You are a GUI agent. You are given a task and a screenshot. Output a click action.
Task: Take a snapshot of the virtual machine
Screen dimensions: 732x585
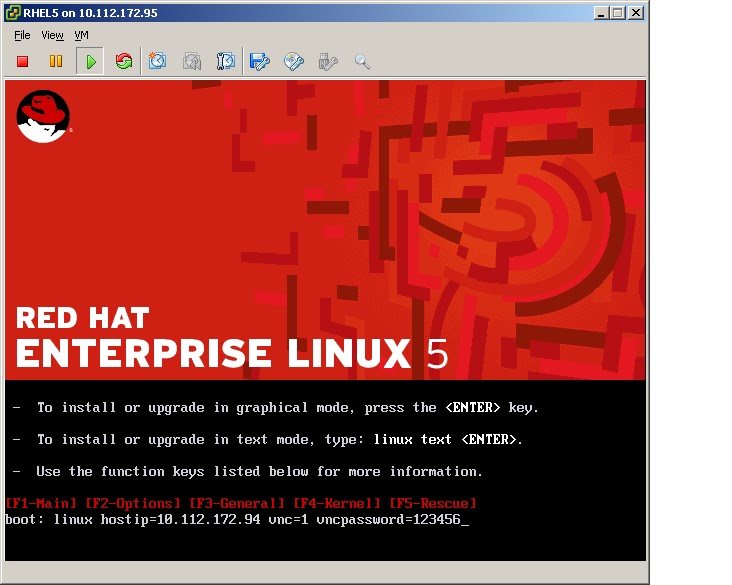pyautogui.click(x=157, y=61)
